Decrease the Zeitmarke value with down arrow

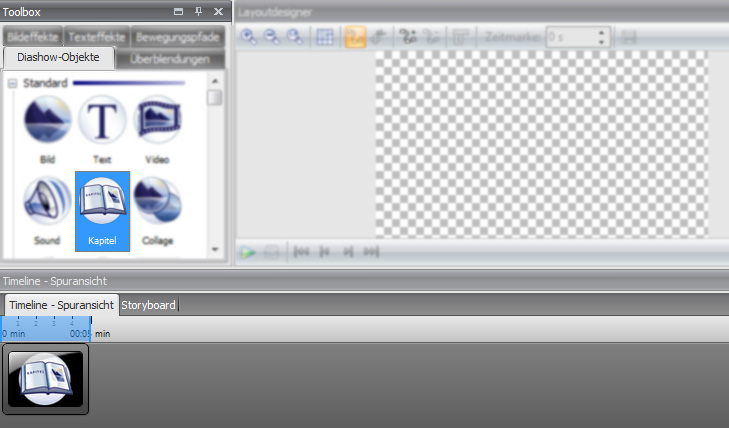click(602, 42)
